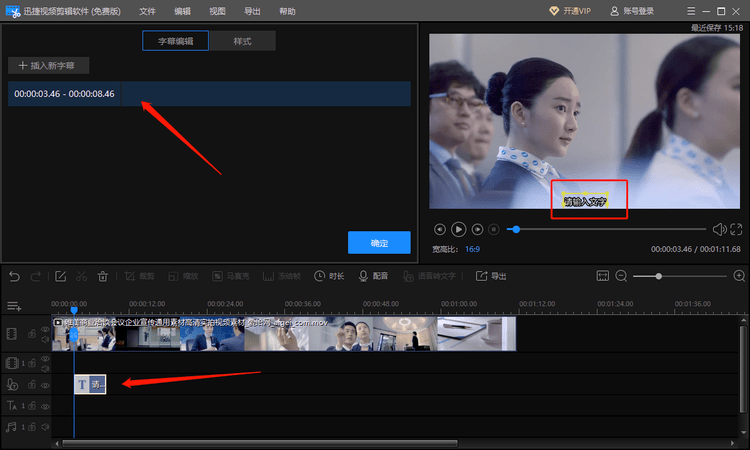
Task: Toggle eye visibility on overlay track 1
Action: point(45,359)
